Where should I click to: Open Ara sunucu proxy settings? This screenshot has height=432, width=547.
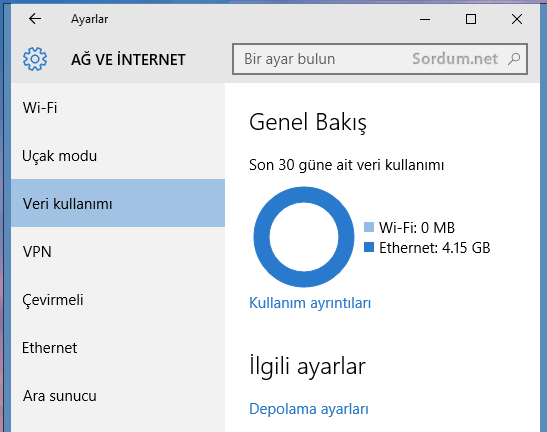coord(118,396)
